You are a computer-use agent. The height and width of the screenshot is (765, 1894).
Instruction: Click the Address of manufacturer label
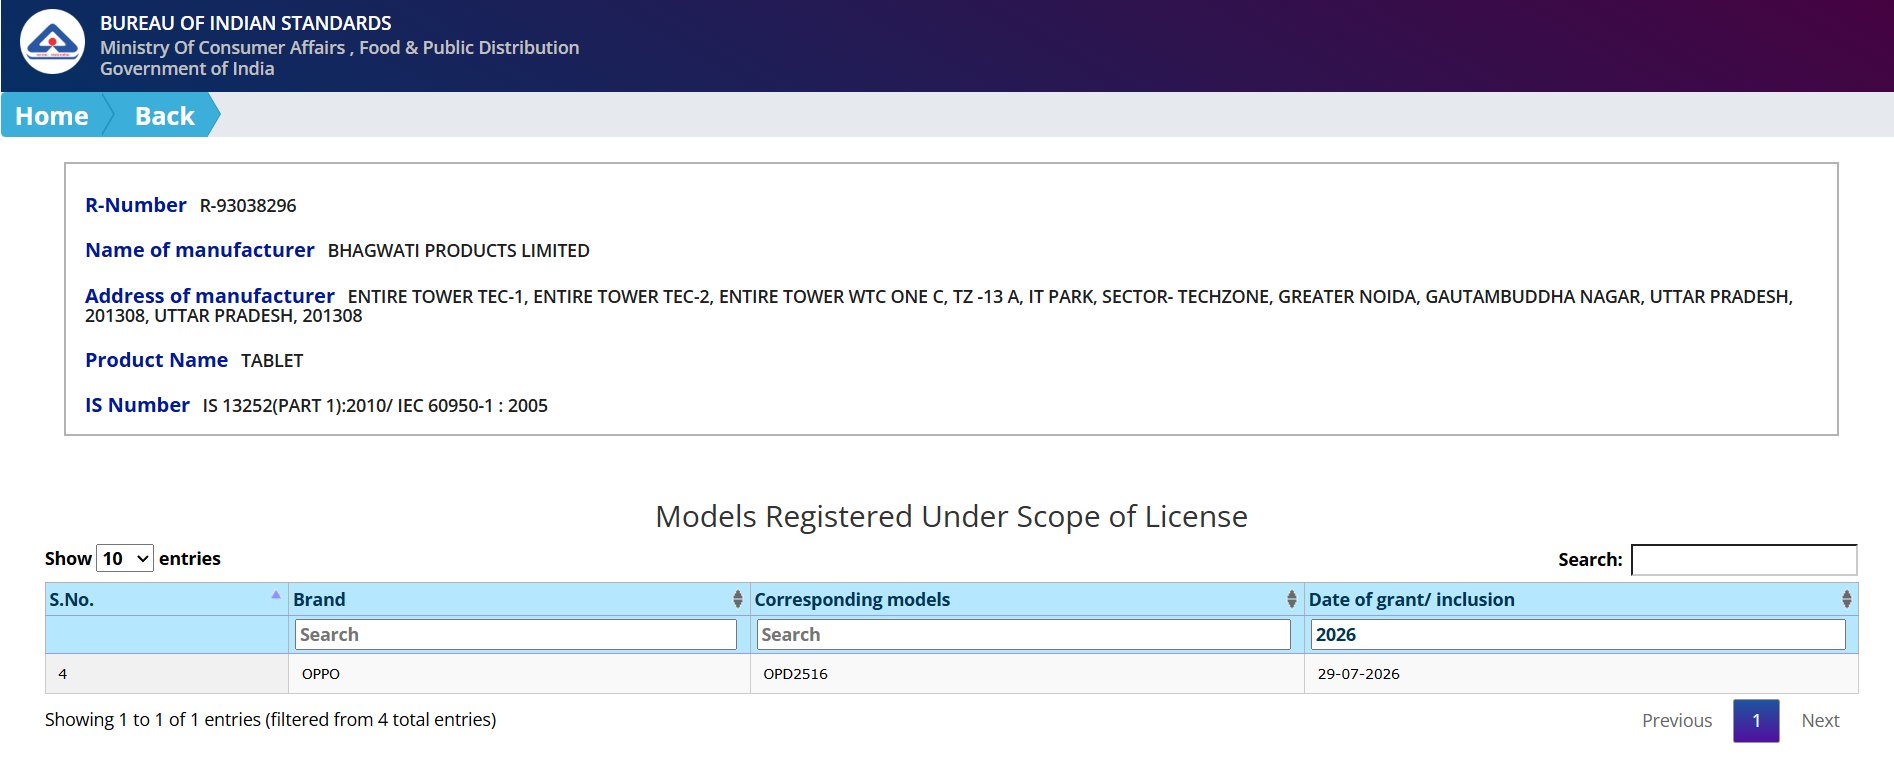tap(210, 296)
